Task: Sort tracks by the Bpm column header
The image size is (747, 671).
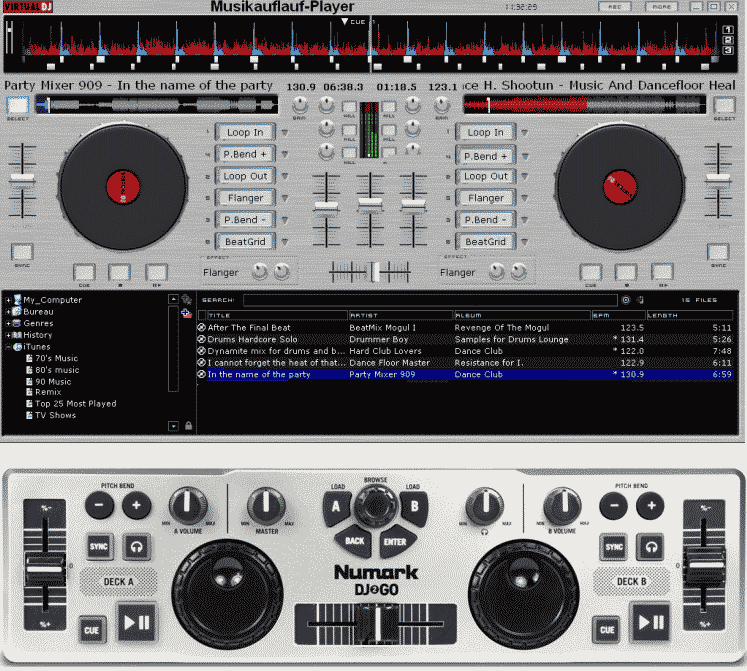Action: tap(619, 315)
